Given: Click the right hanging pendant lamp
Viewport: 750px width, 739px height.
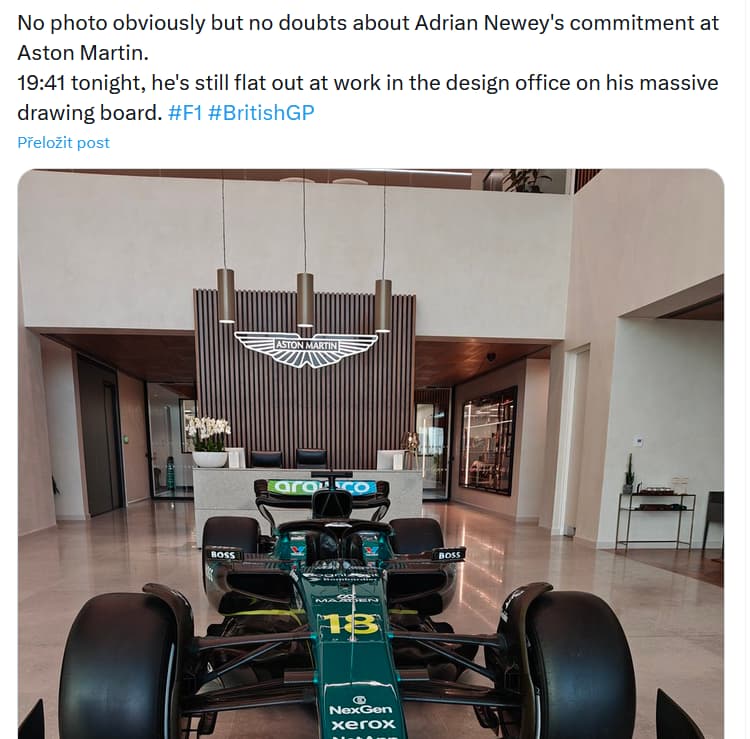Looking at the screenshot, I should (x=383, y=306).
